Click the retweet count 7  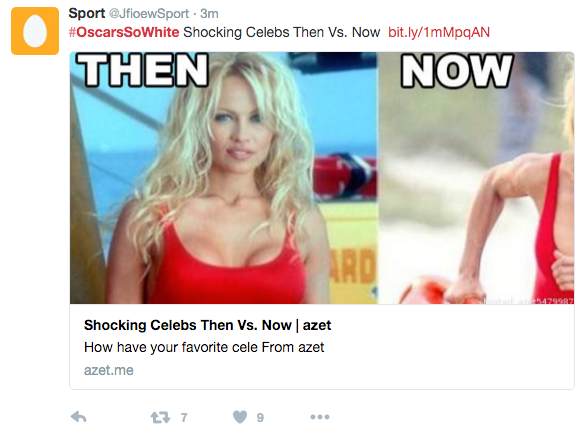point(184,418)
